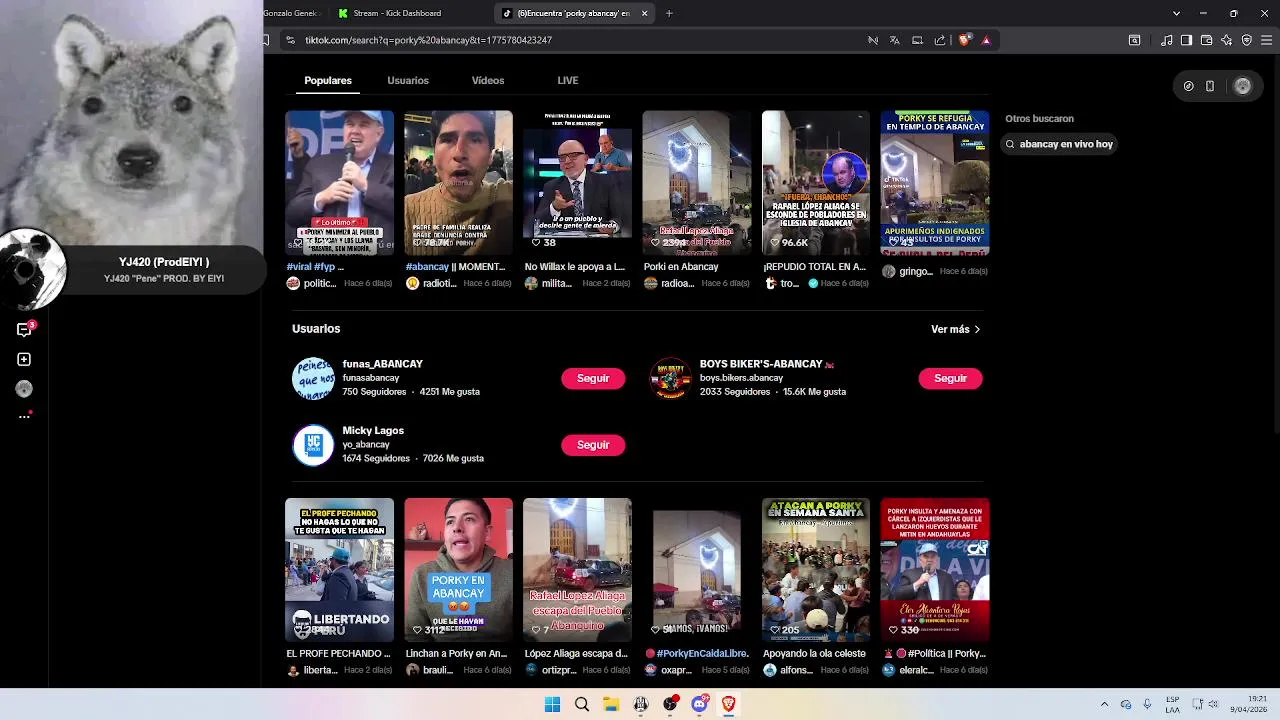Open 'Porky en Abancay' red video thumbnail

[x=458, y=570]
